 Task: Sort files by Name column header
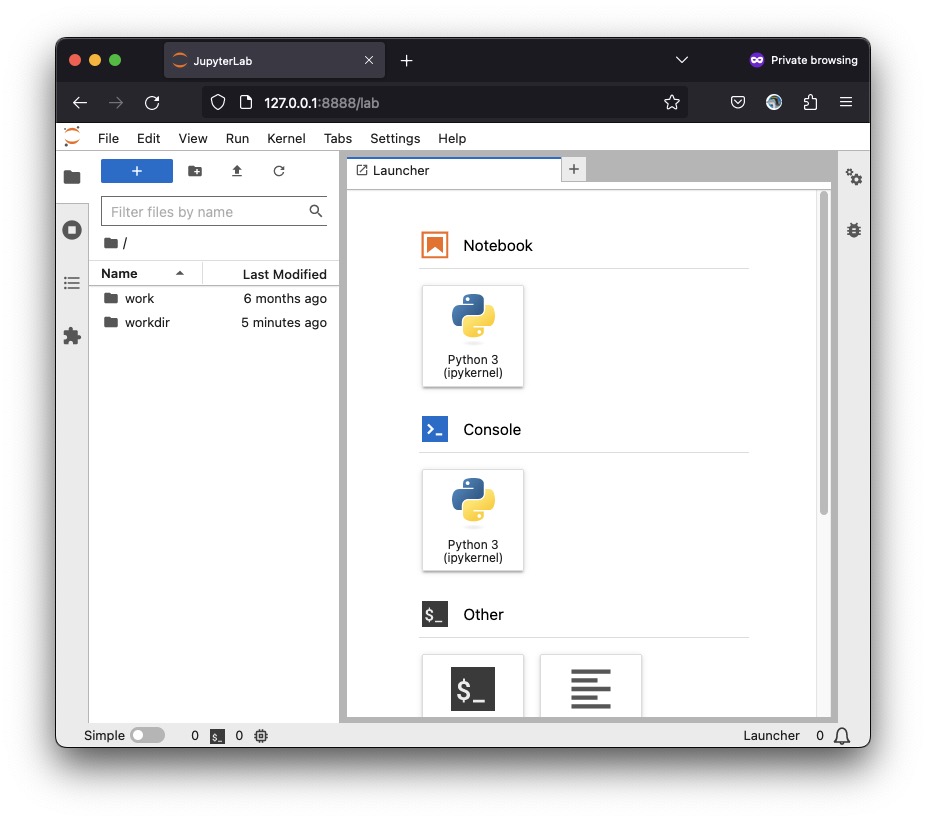click(120, 273)
